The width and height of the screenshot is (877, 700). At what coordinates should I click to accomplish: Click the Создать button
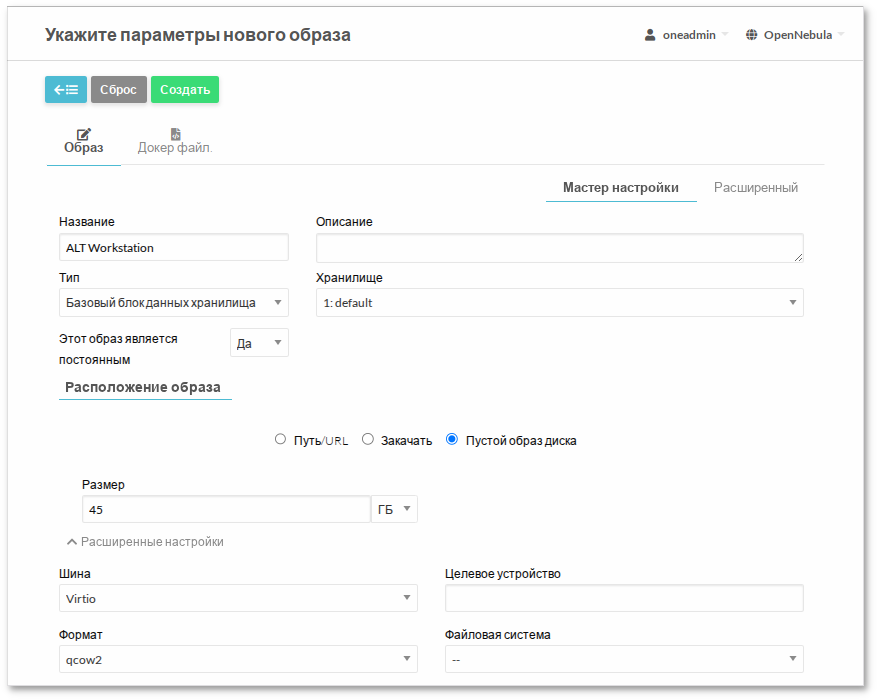pyautogui.click(x=184, y=89)
